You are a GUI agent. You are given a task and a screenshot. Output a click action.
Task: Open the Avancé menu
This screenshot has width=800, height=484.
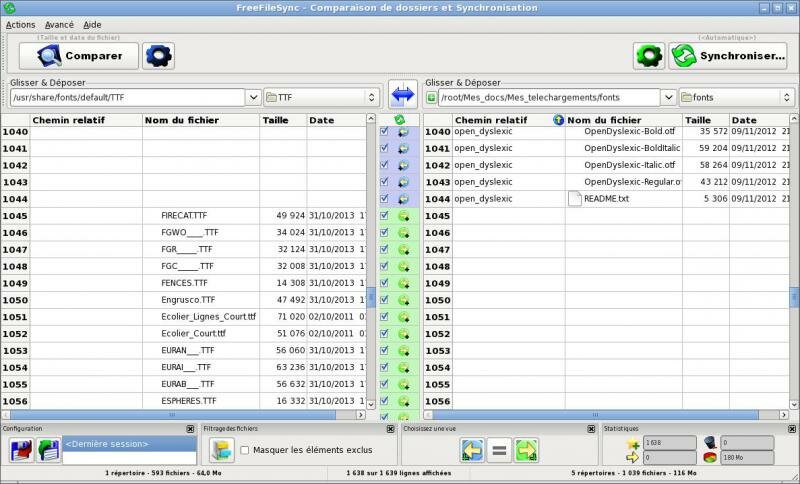coord(59,24)
